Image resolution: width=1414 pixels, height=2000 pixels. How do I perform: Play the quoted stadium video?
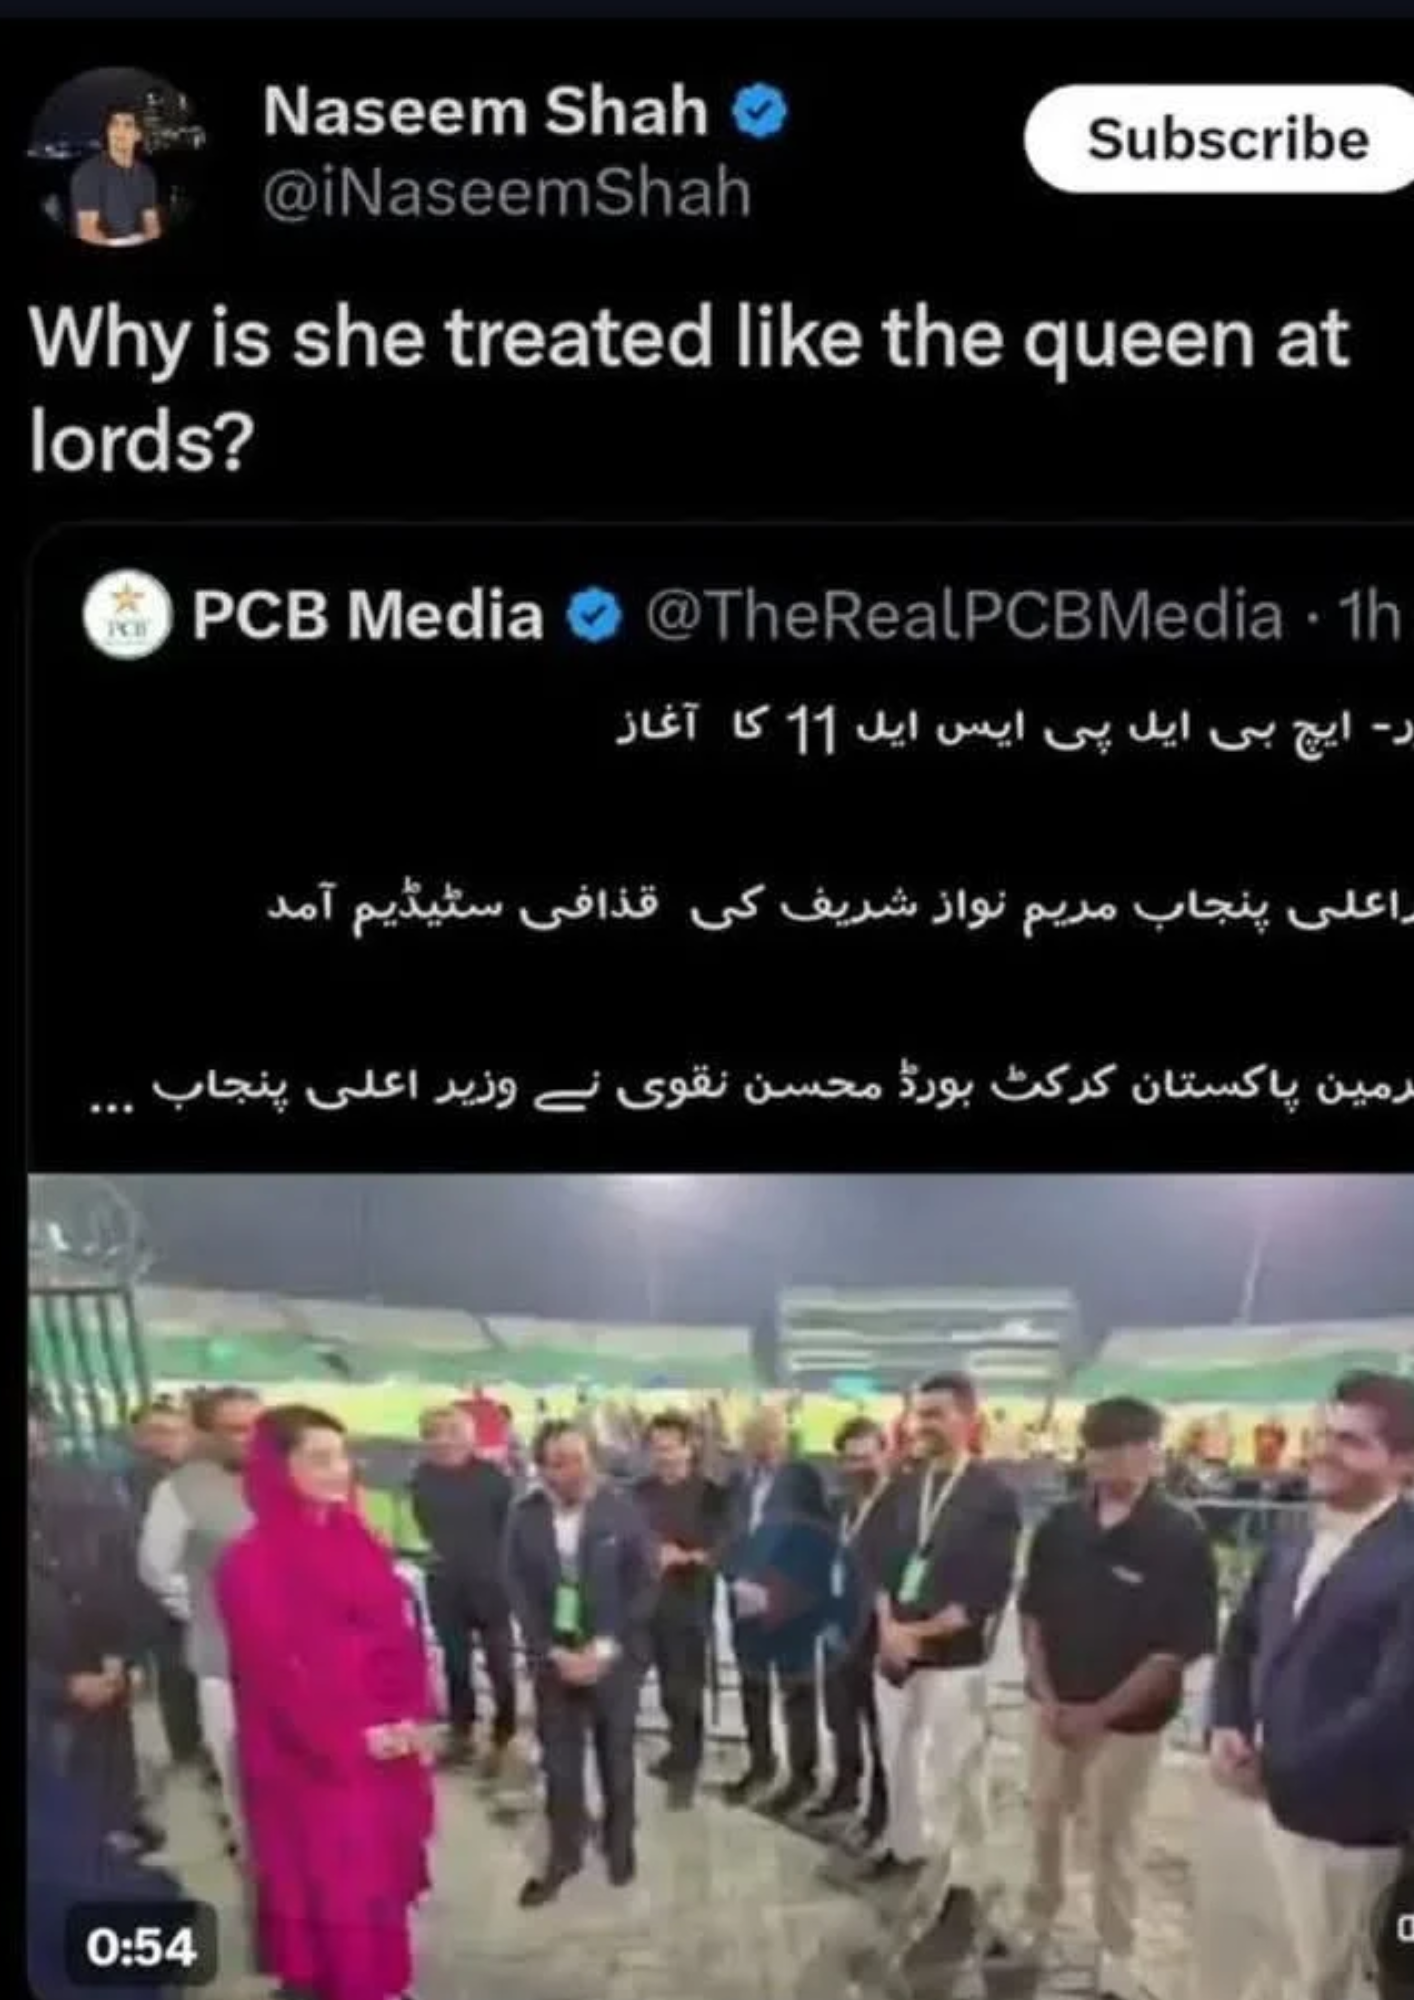tap(720, 1586)
